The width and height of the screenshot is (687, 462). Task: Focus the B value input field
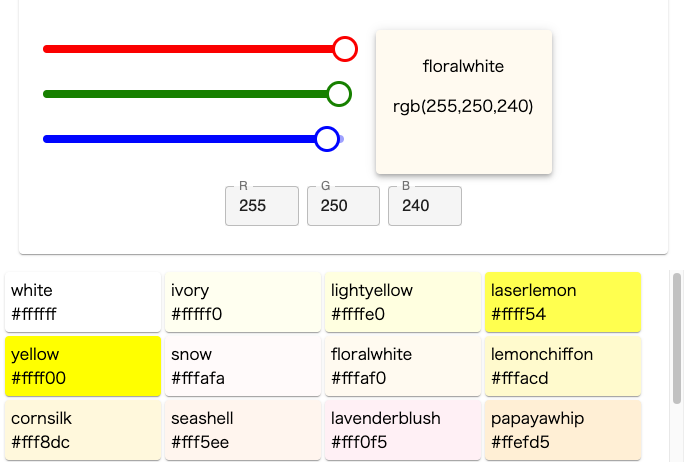click(425, 206)
